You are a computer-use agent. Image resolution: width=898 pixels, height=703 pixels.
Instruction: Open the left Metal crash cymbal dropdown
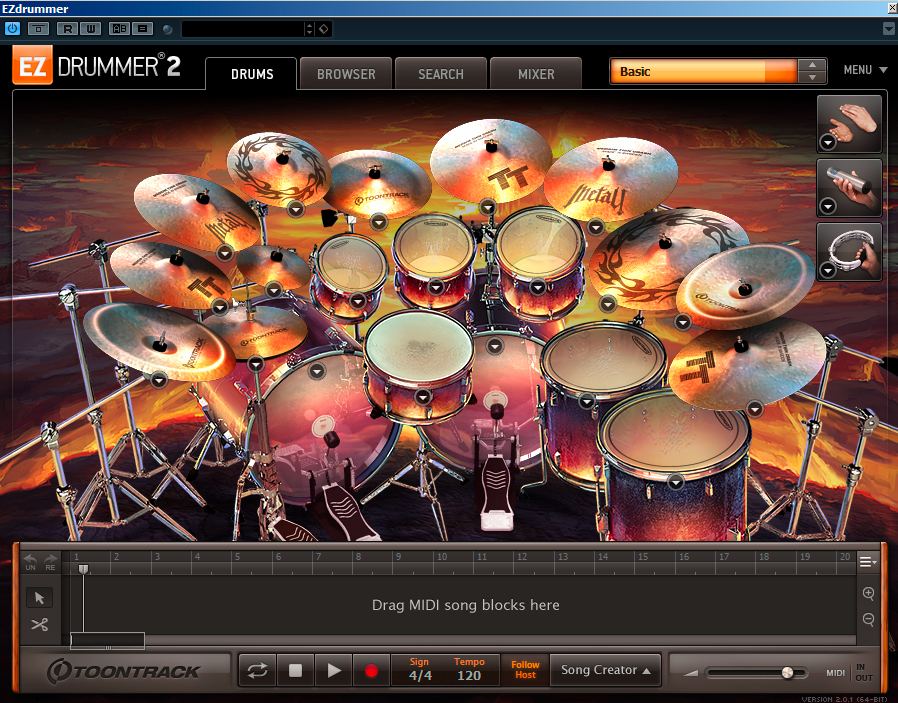(x=224, y=252)
